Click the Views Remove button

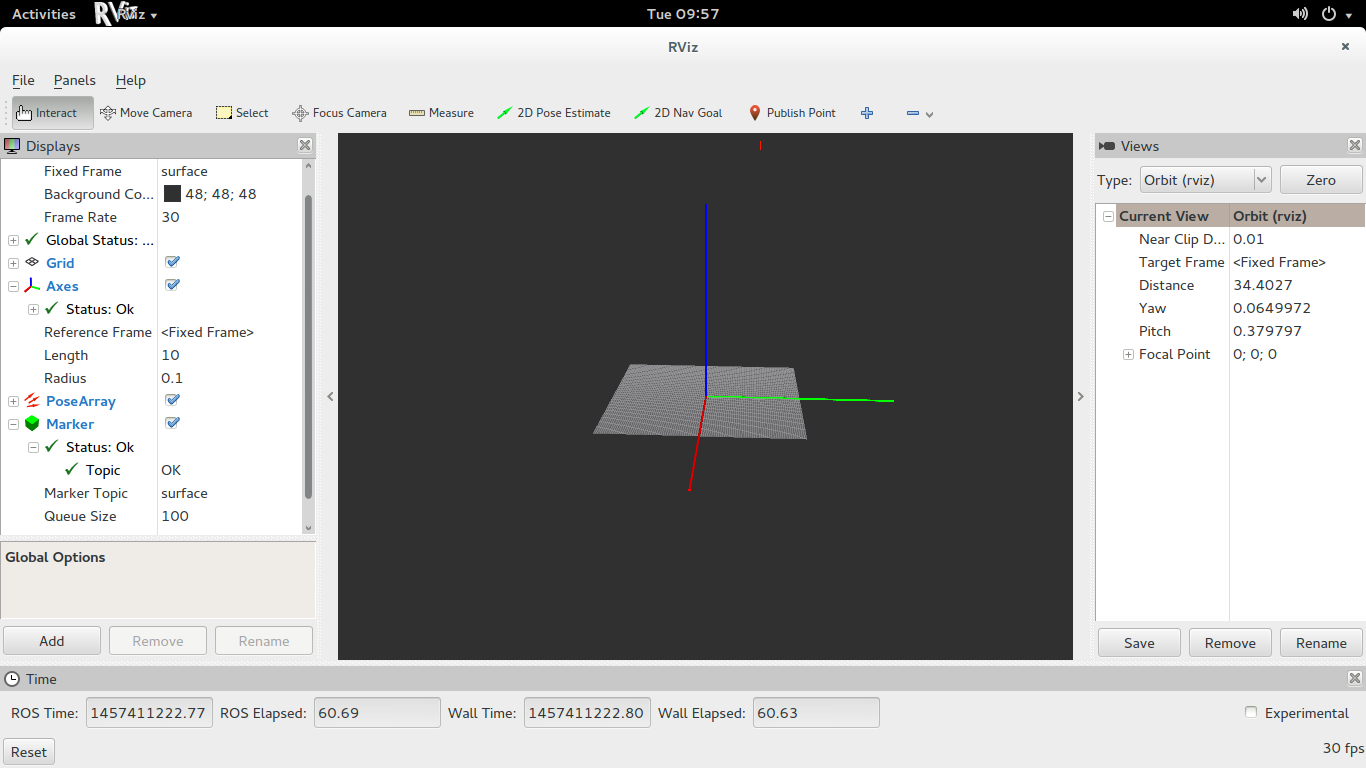1230,643
